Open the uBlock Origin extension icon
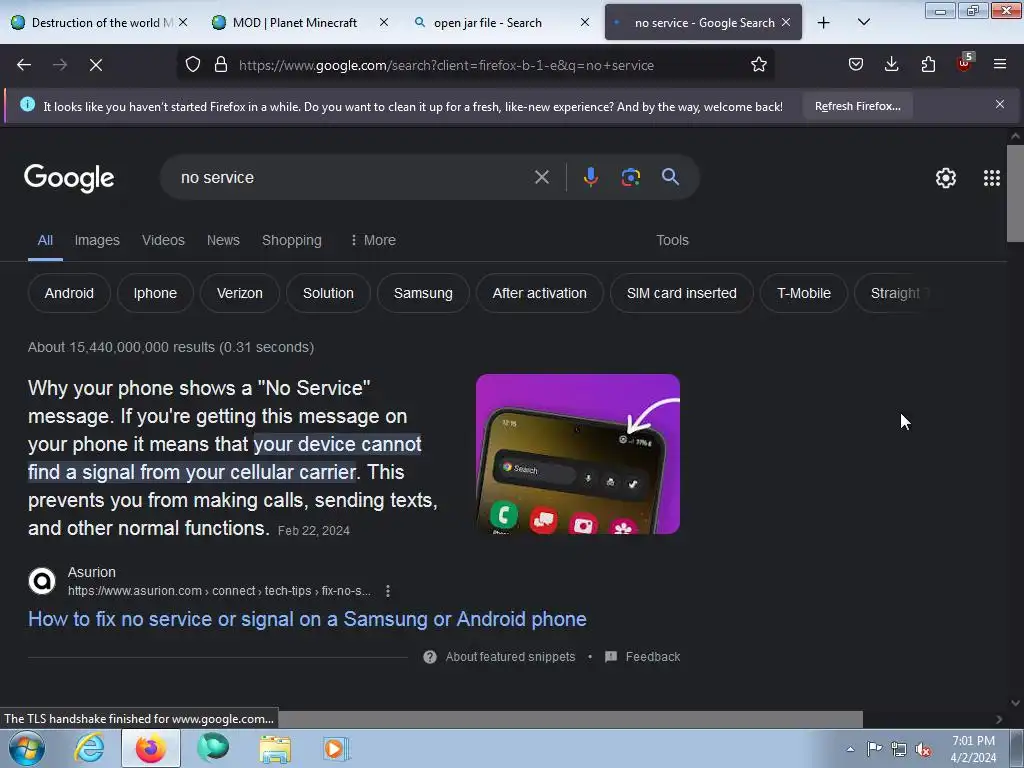 964,63
